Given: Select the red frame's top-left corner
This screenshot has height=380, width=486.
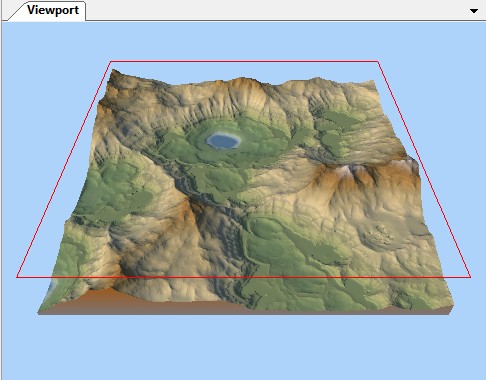Looking at the screenshot, I should click(x=111, y=61).
